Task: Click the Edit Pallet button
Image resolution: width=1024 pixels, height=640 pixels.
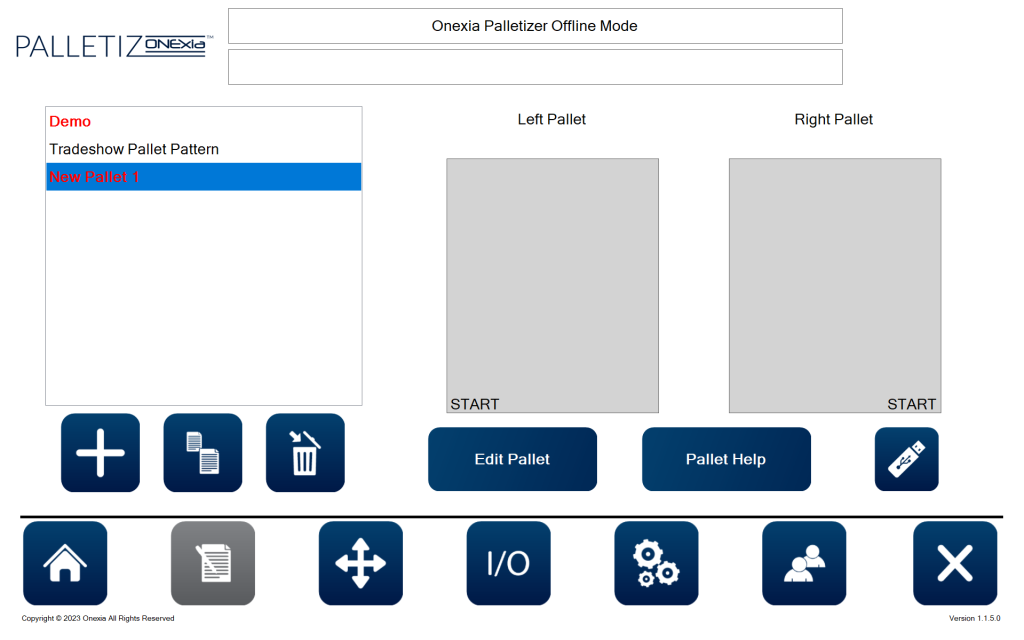Action: (512, 459)
